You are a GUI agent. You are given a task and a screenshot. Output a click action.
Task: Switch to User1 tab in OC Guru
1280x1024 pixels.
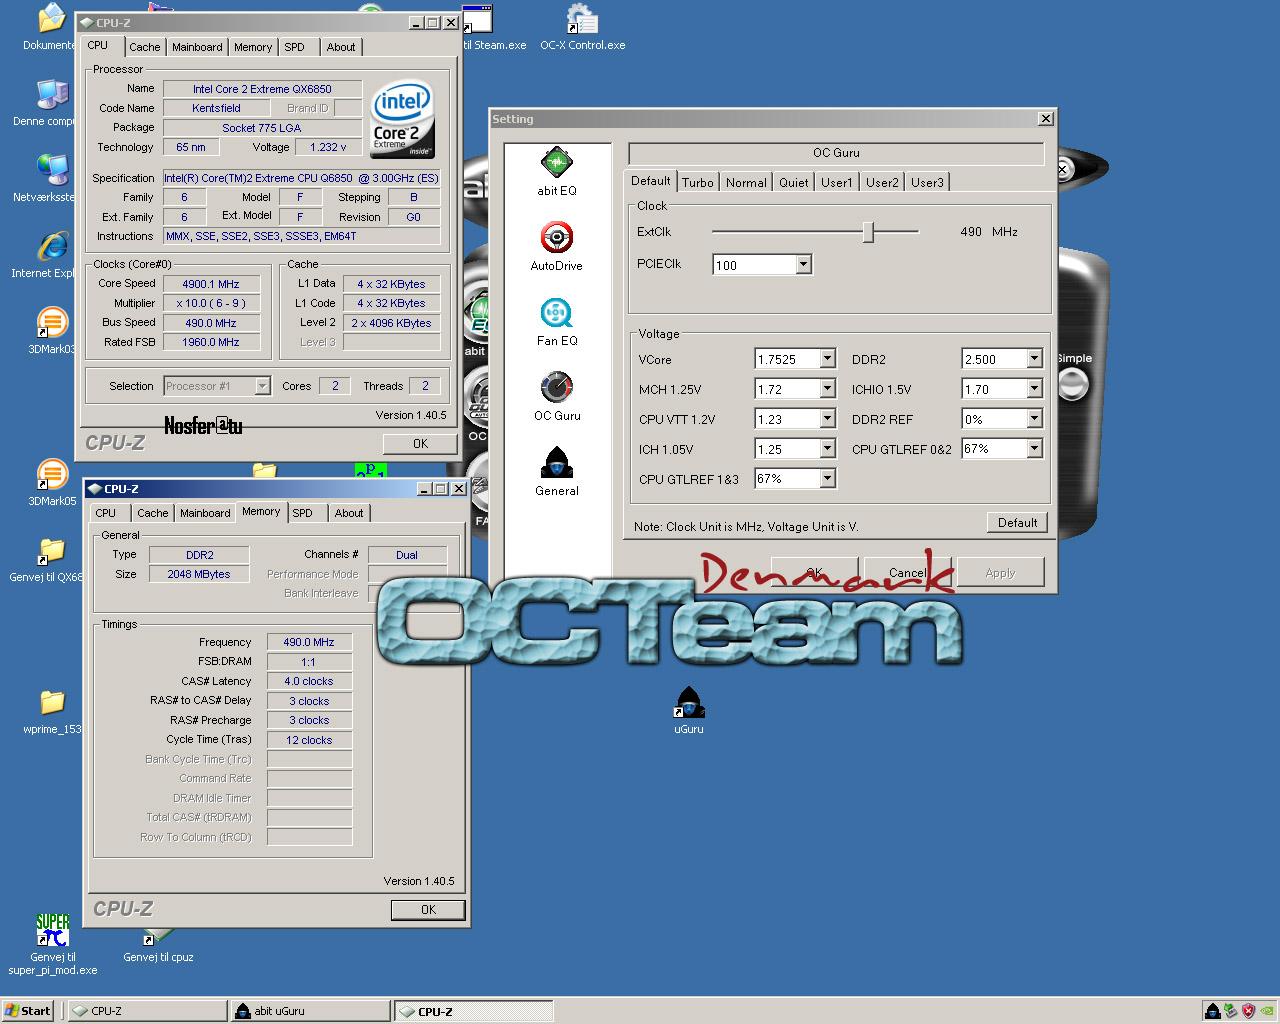[837, 182]
